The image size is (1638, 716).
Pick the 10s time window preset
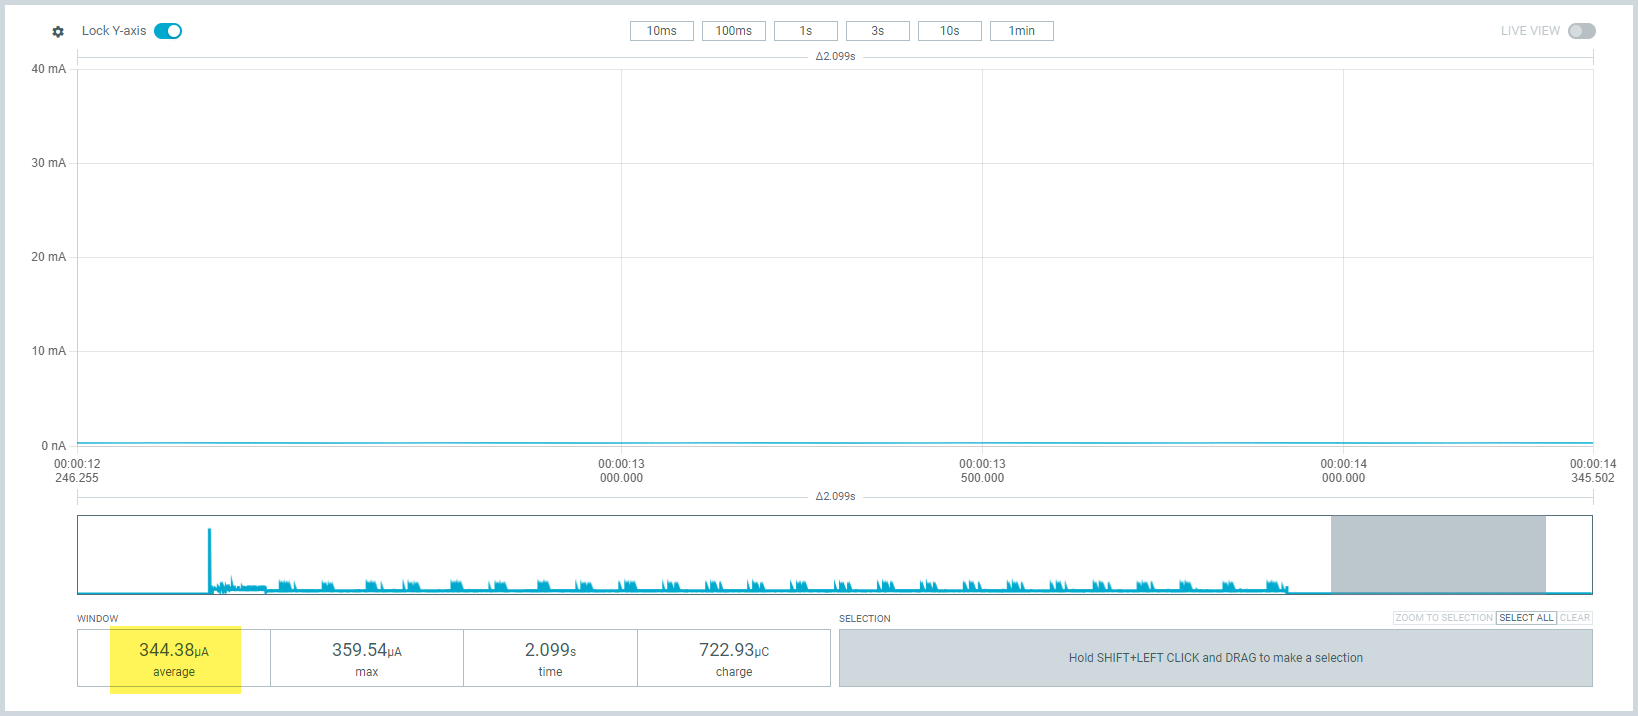tap(949, 31)
